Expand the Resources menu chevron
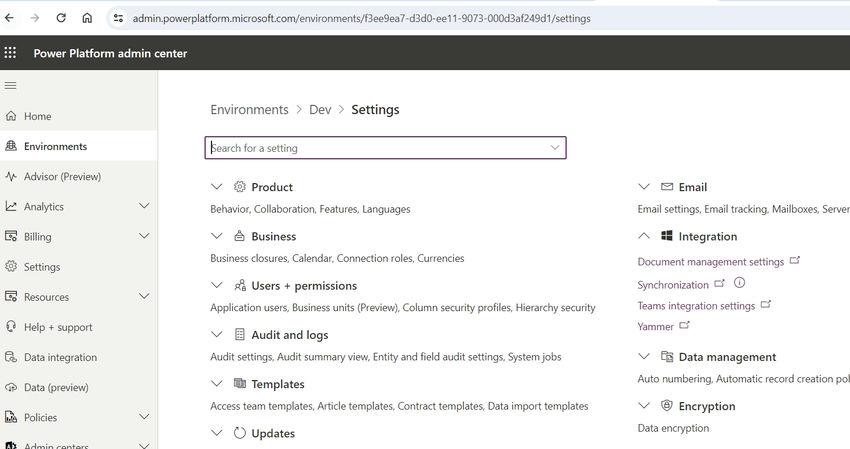This screenshot has height=449, width=850. [x=144, y=296]
